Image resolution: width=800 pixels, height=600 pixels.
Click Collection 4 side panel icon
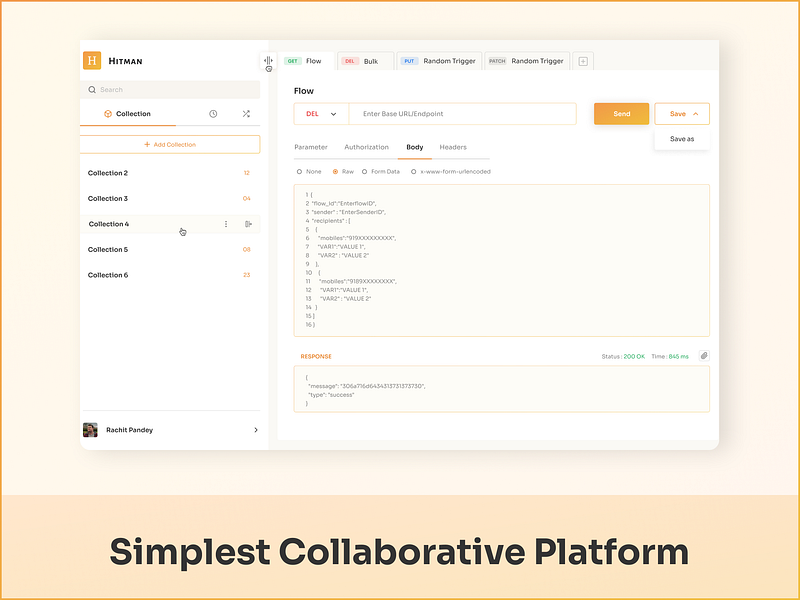tap(248, 224)
